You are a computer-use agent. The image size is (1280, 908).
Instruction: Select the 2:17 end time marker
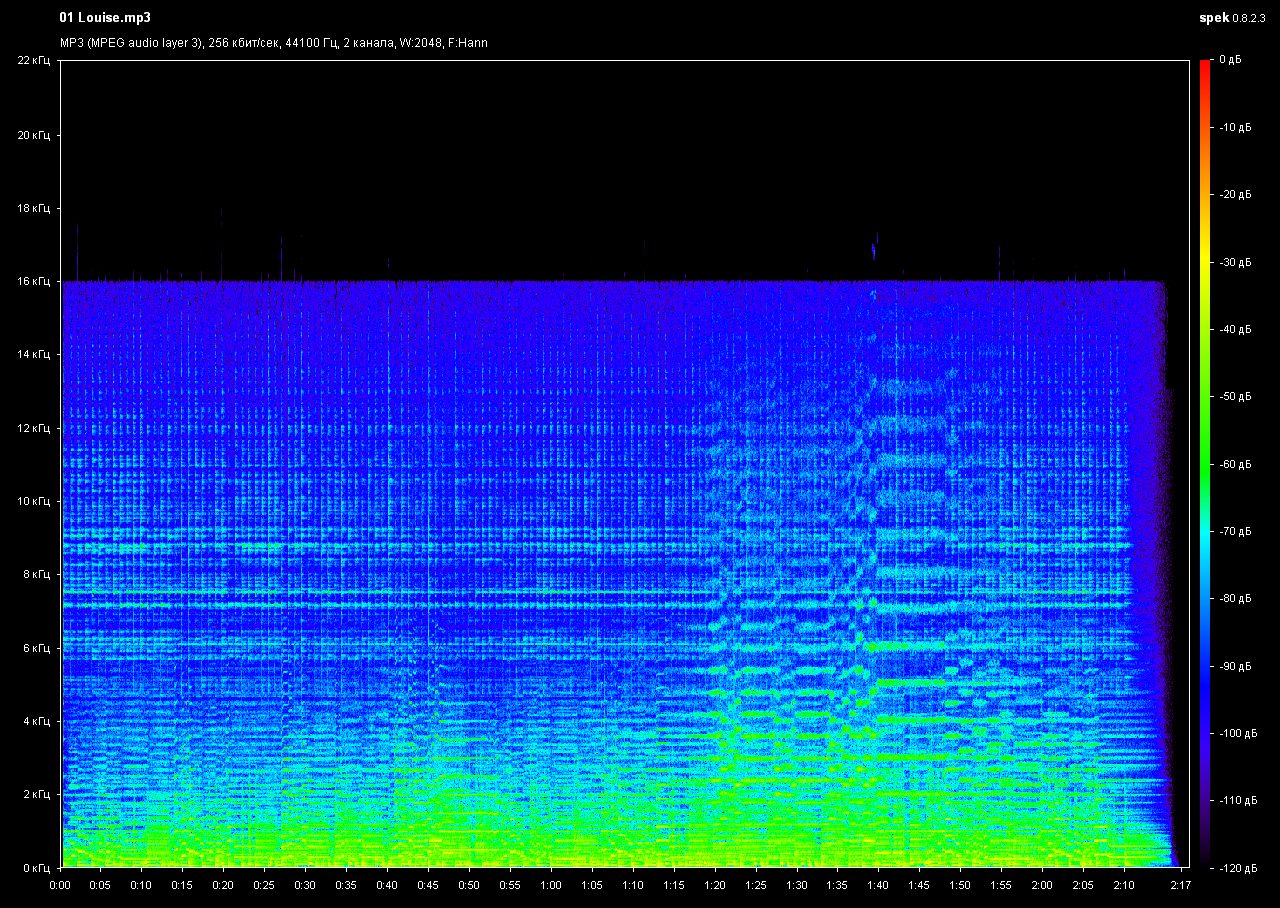coord(1180,885)
